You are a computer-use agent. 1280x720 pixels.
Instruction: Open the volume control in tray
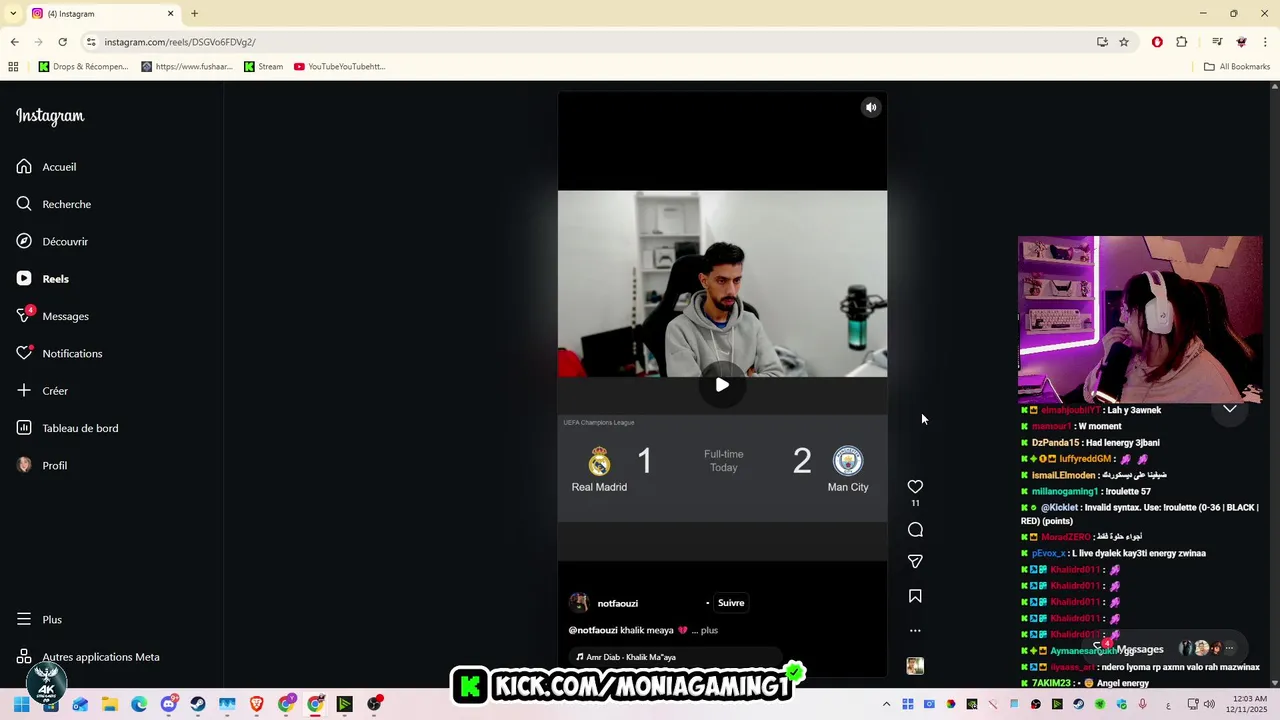(1209, 704)
